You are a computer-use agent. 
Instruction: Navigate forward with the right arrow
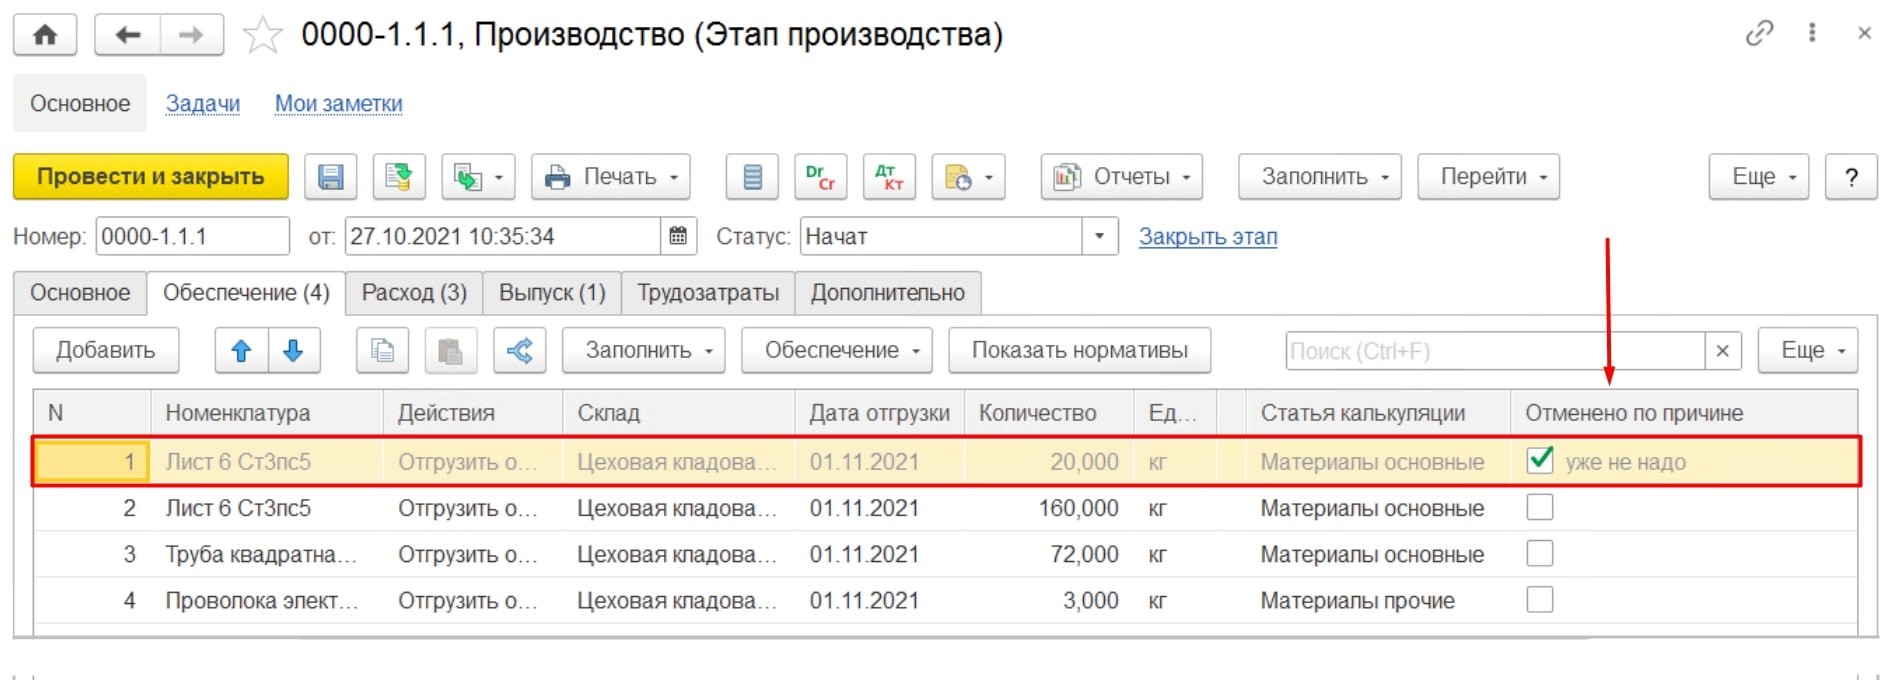coord(191,35)
